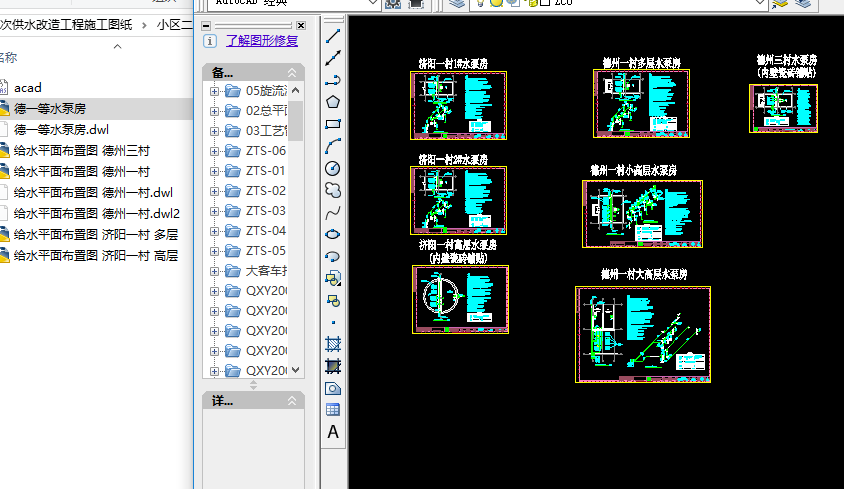
Task: Select the Hatch tool
Action: click(x=333, y=344)
